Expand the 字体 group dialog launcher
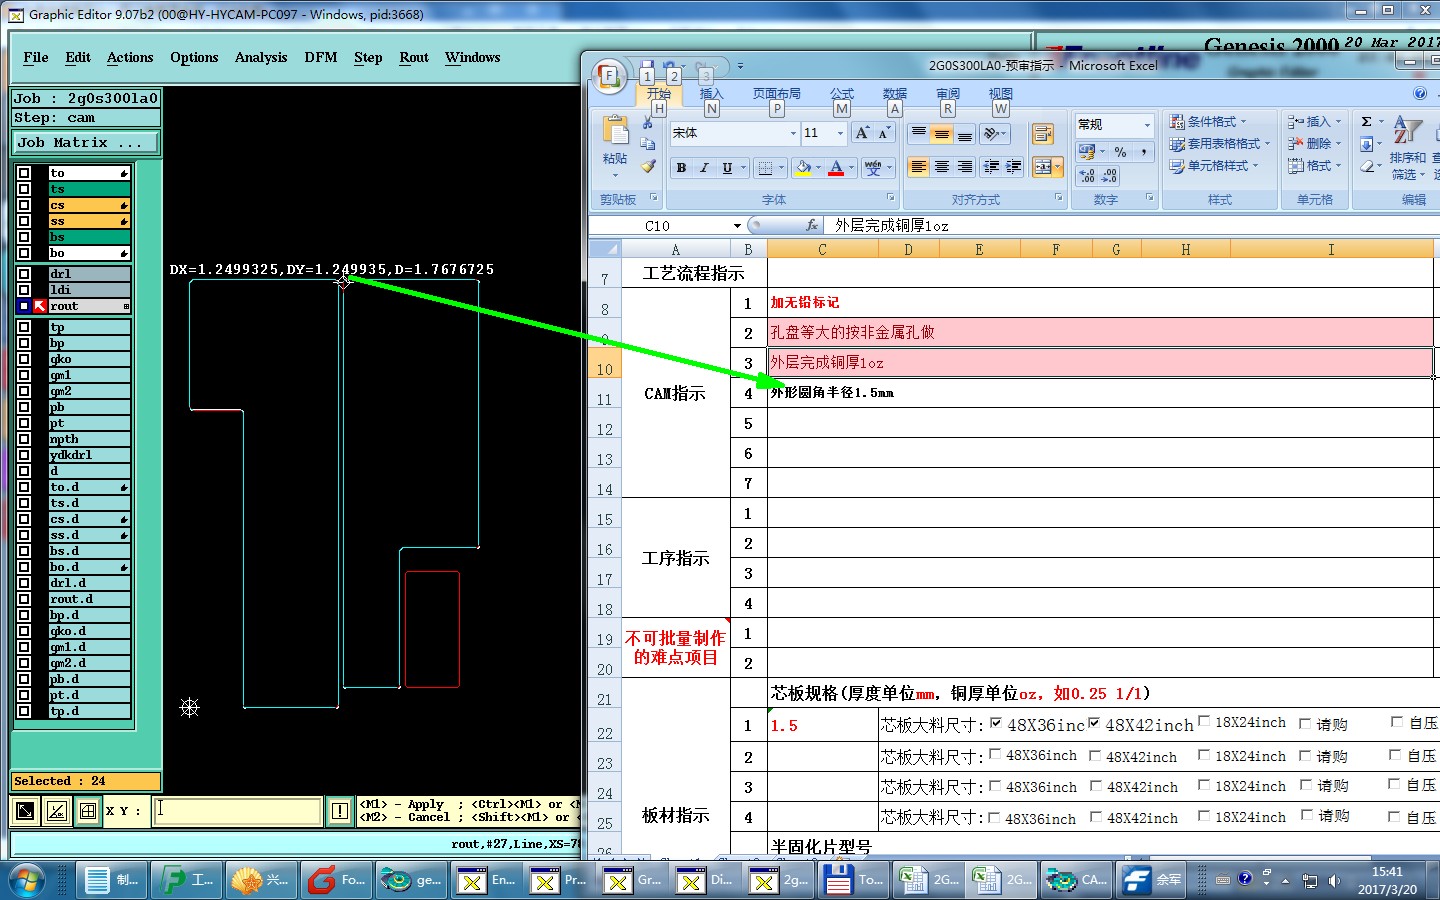Viewport: 1440px width, 900px height. (890, 198)
